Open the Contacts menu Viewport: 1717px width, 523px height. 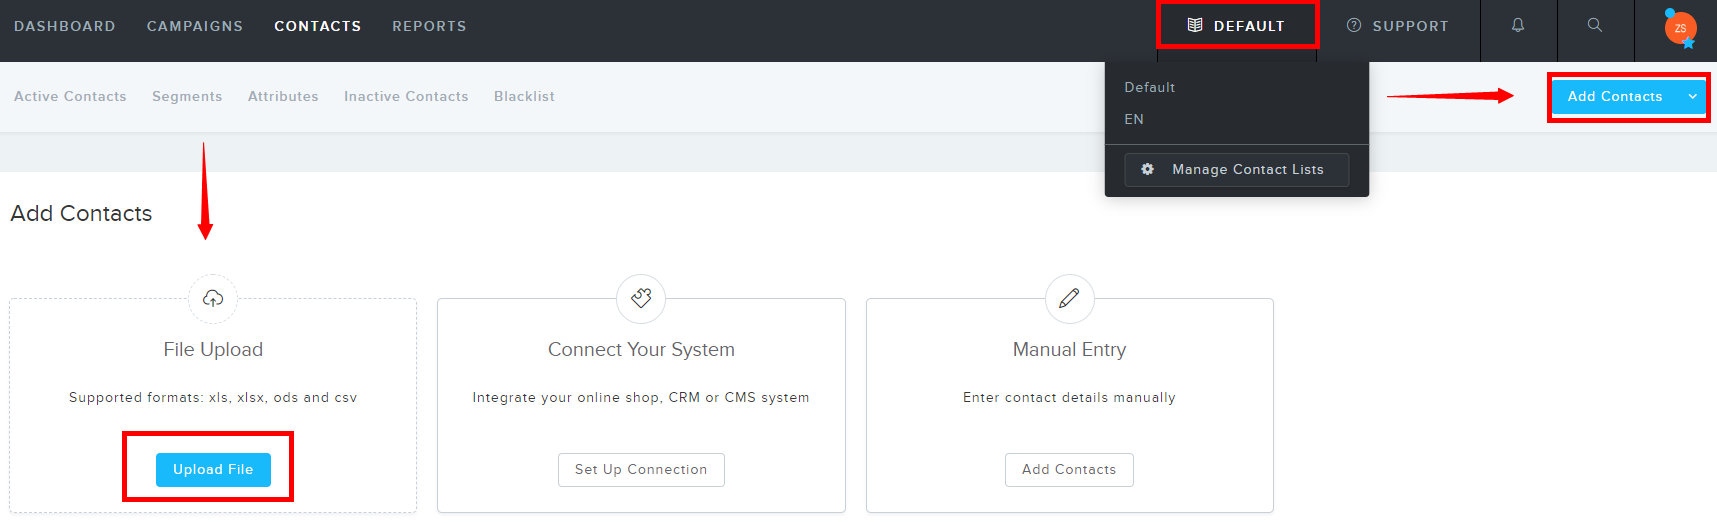click(x=318, y=26)
